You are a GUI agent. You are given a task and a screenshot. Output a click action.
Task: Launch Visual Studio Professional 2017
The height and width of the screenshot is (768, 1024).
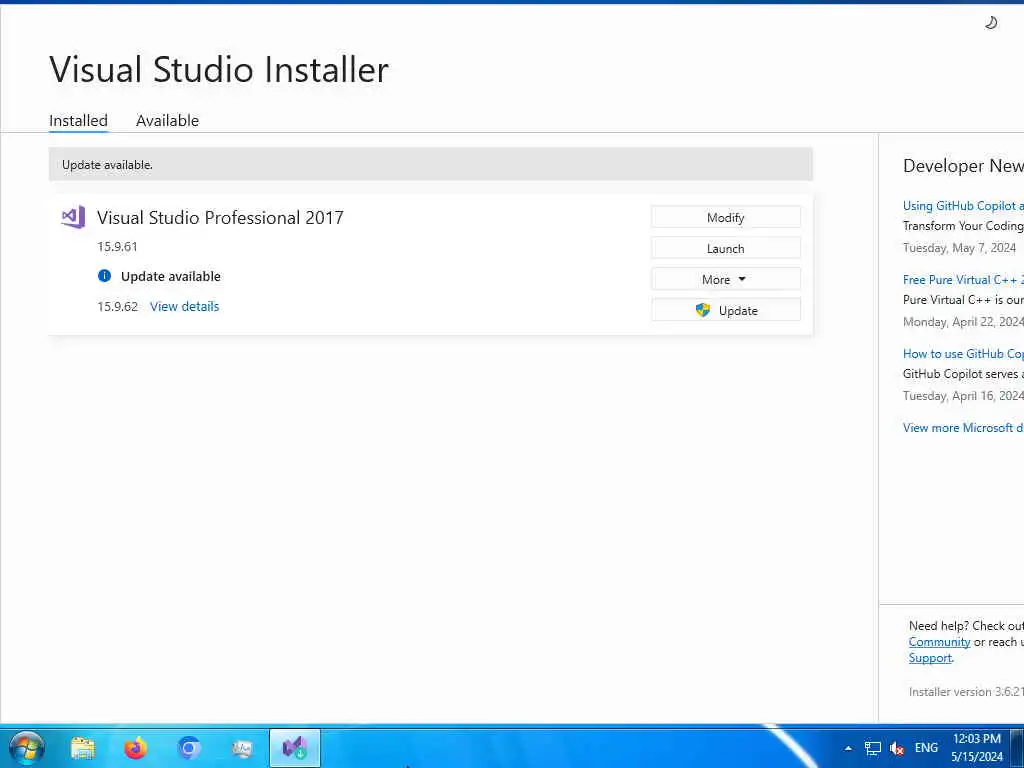[x=726, y=248]
